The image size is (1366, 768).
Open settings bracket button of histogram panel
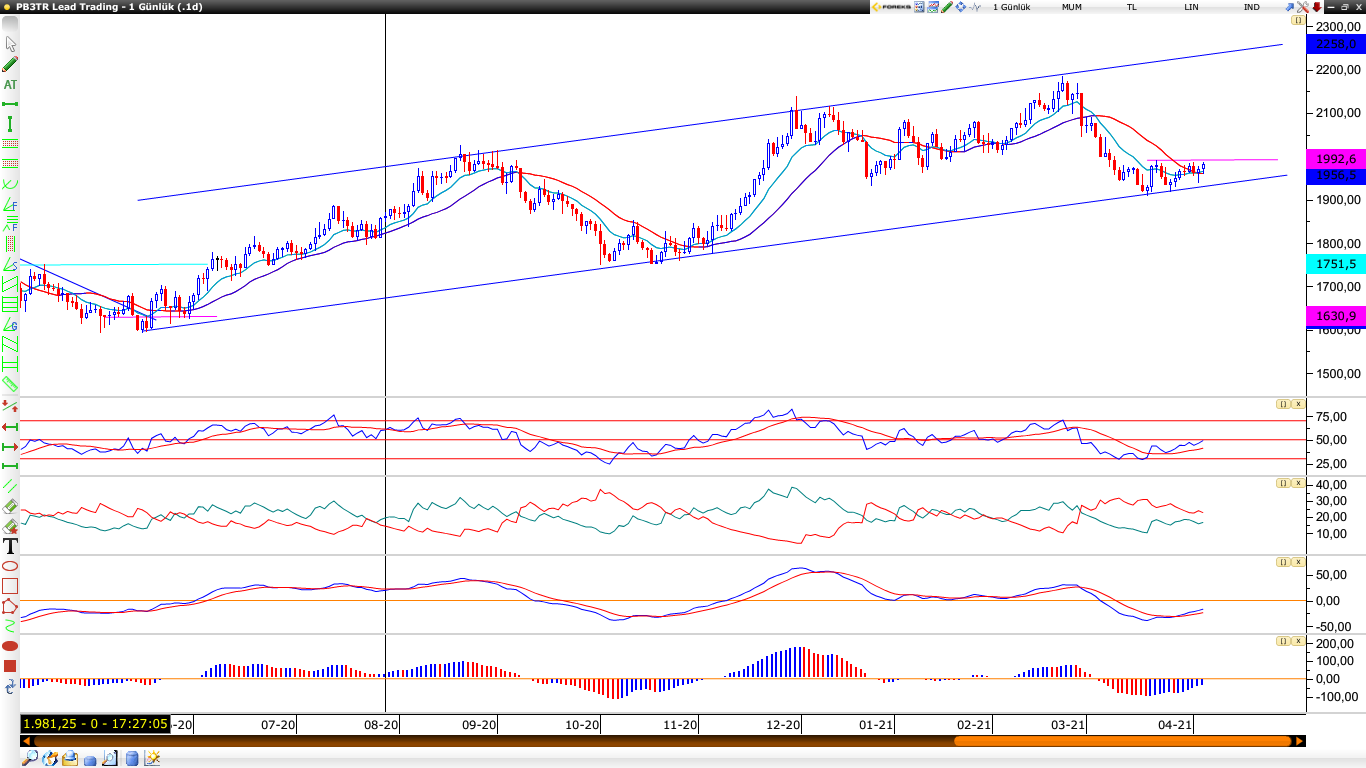(x=1283, y=641)
